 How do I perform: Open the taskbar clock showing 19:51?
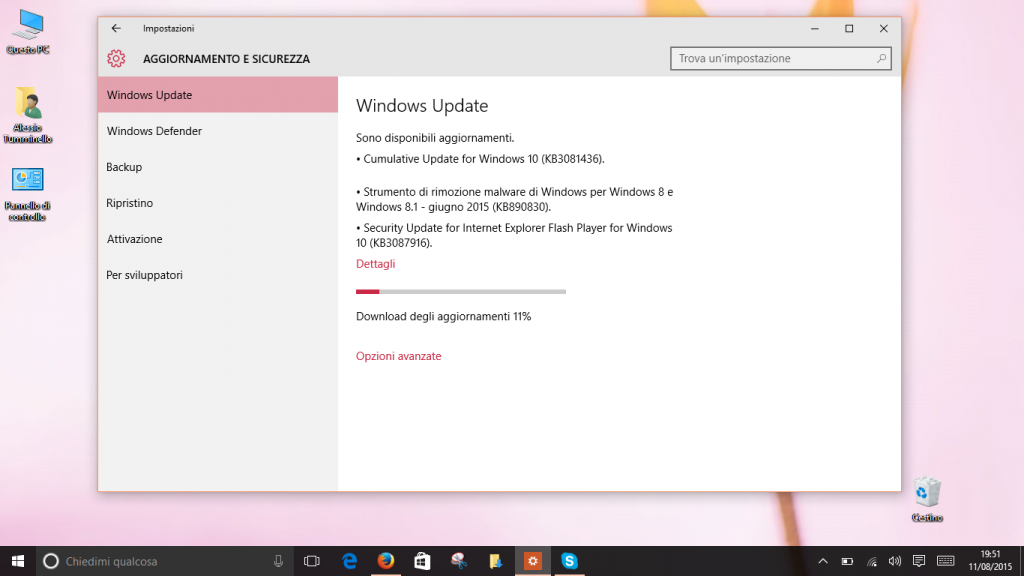pyautogui.click(x=990, y=561)
